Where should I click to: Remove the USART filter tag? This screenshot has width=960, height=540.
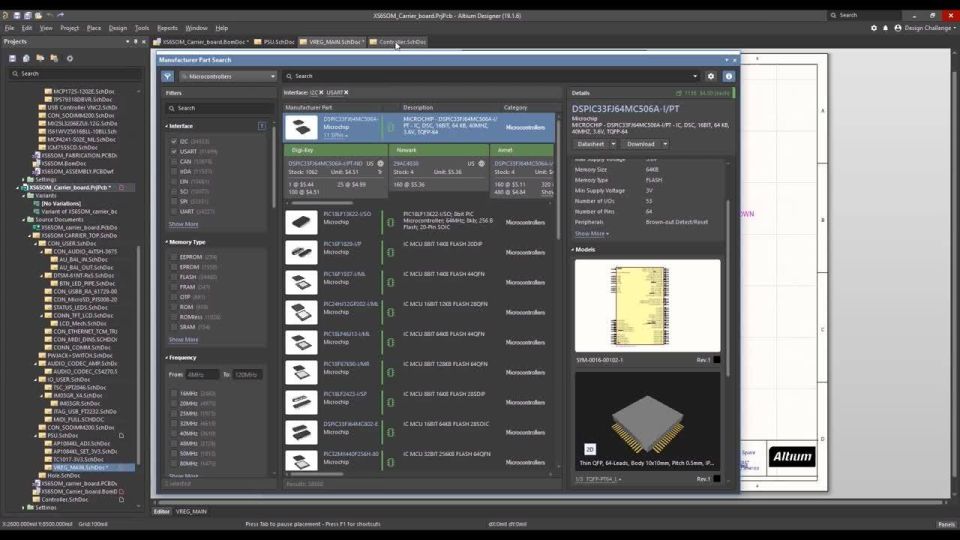(346, 92)
